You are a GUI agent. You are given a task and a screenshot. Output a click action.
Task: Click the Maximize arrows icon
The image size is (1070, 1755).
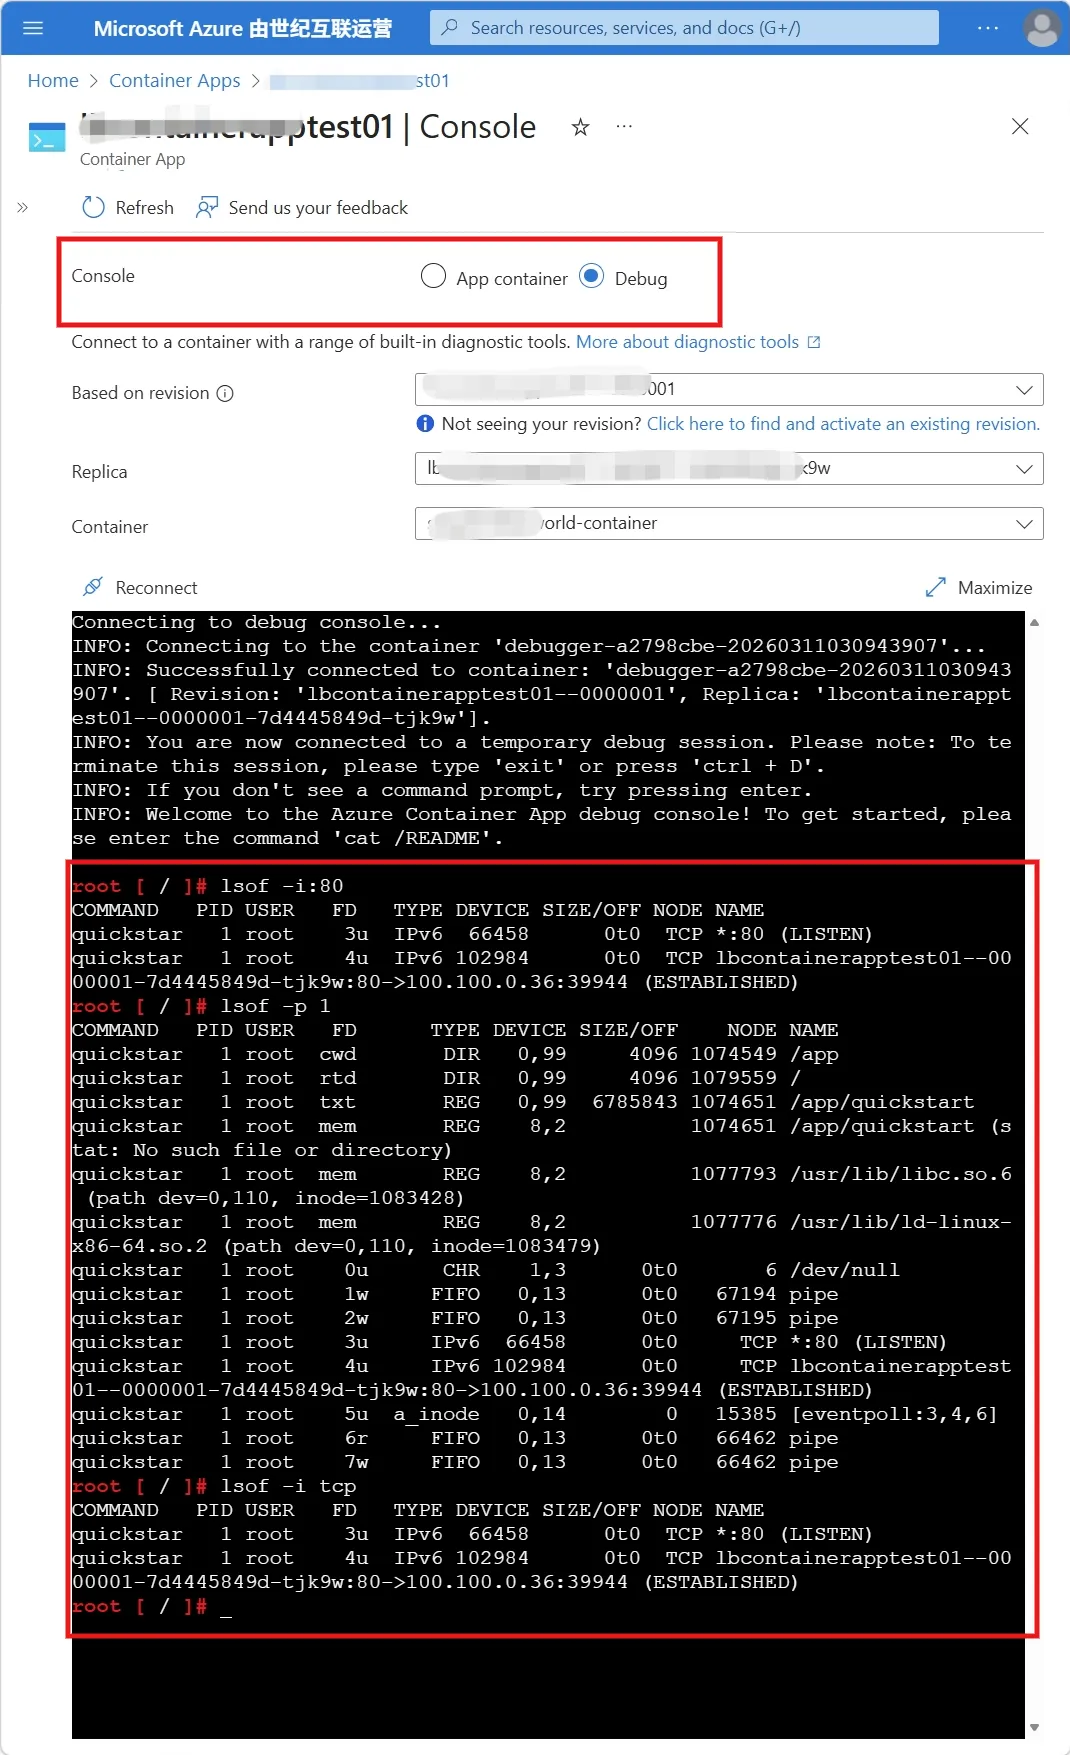[x=935, y=587]
